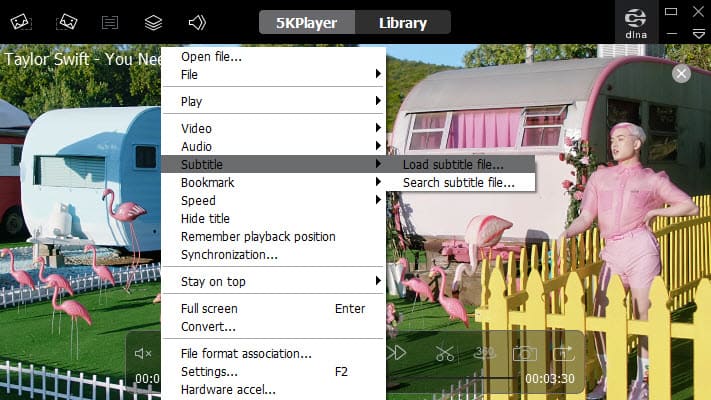Switch to the 5KPlayer tab

(x=307, y=23)
